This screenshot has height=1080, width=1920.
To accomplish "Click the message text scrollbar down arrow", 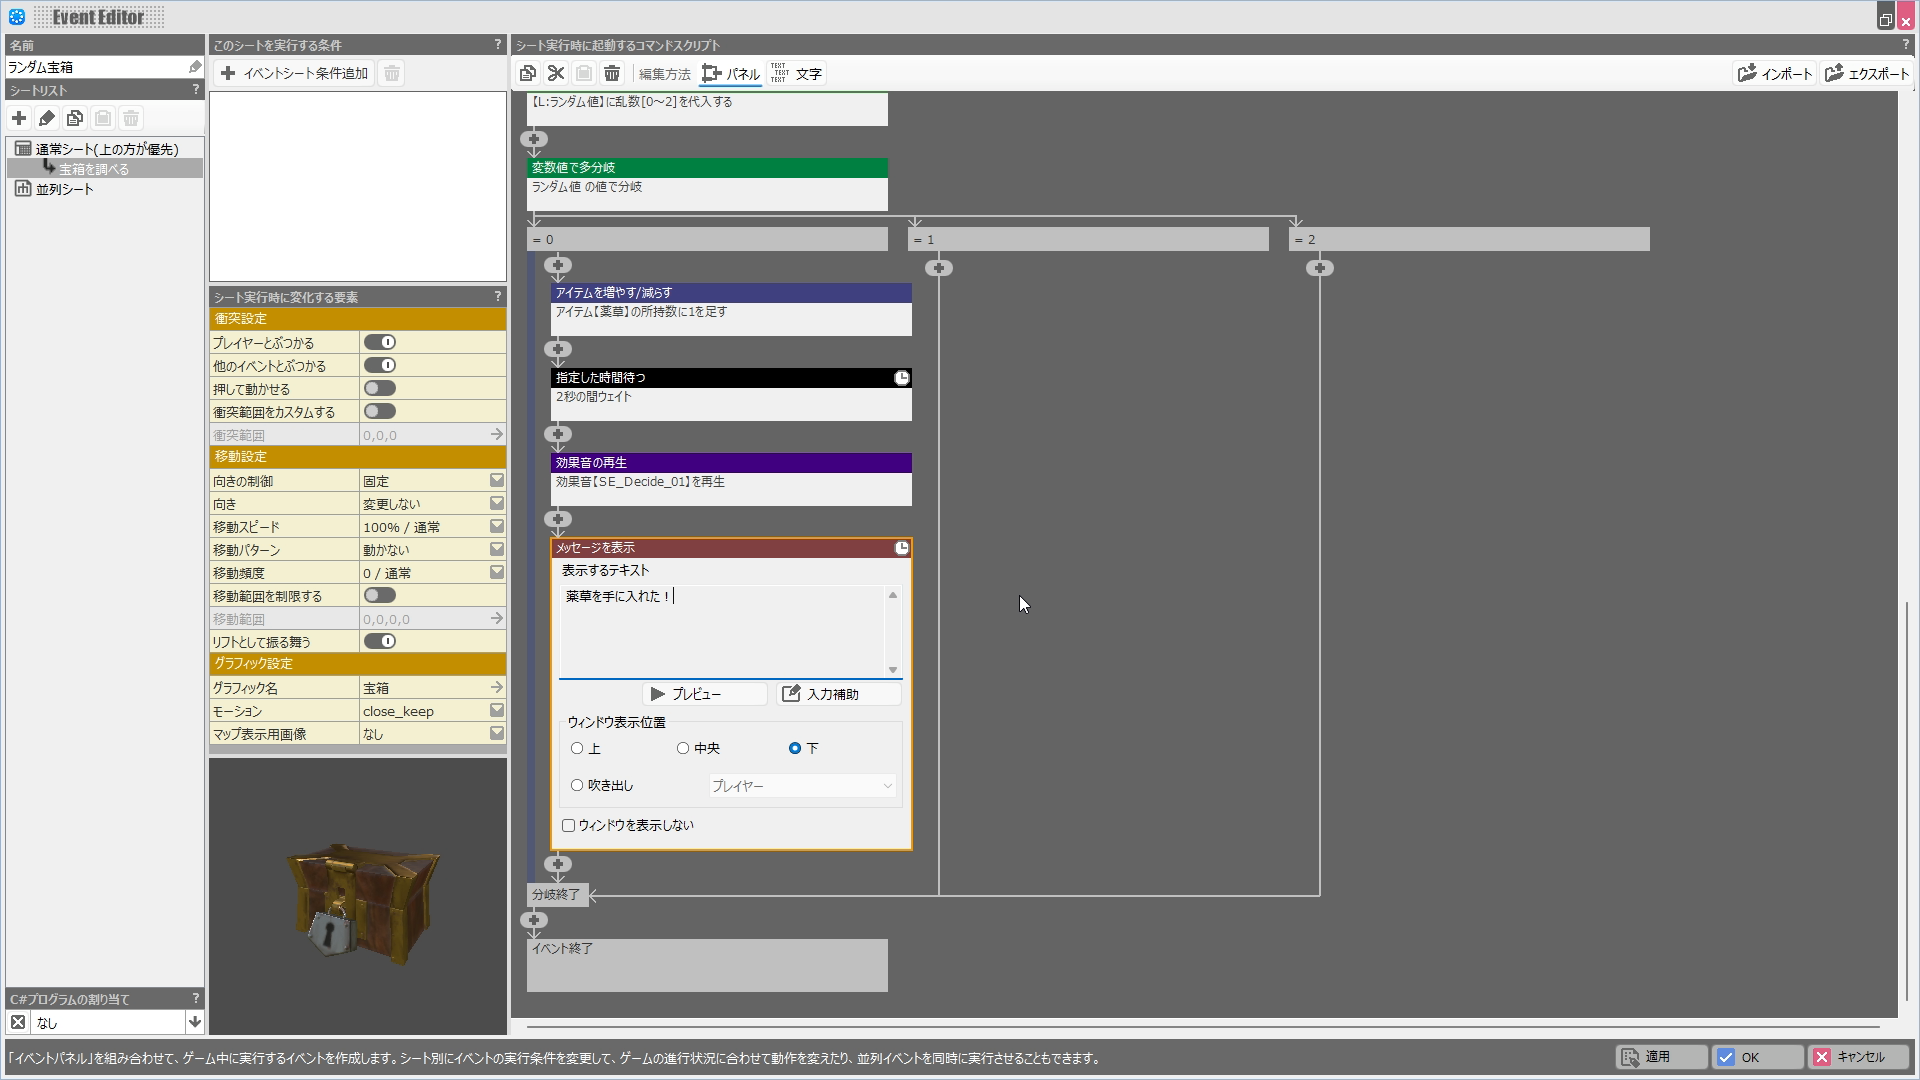I will pos(893,670).
